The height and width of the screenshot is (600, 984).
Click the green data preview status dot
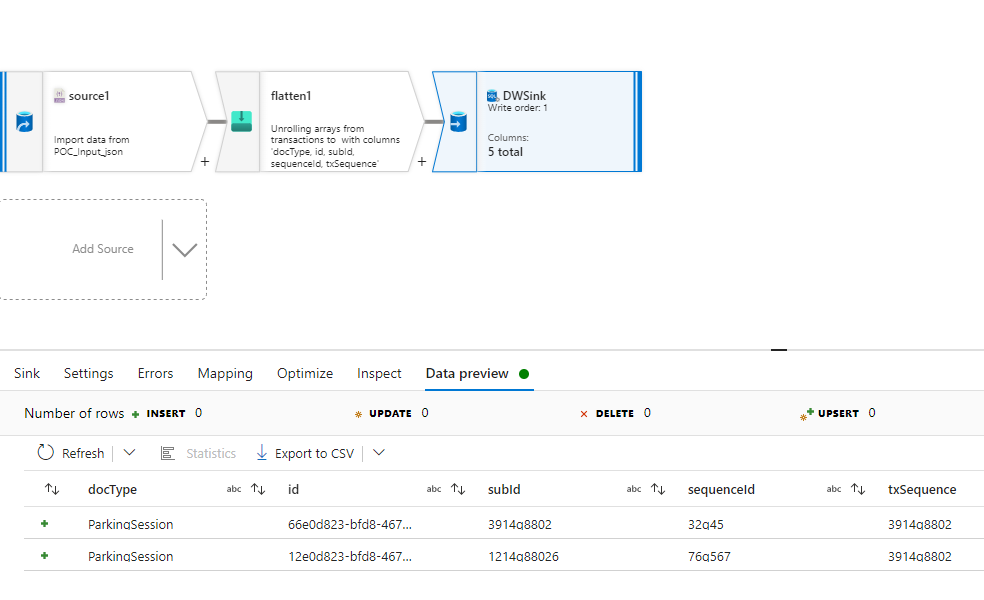524,374
